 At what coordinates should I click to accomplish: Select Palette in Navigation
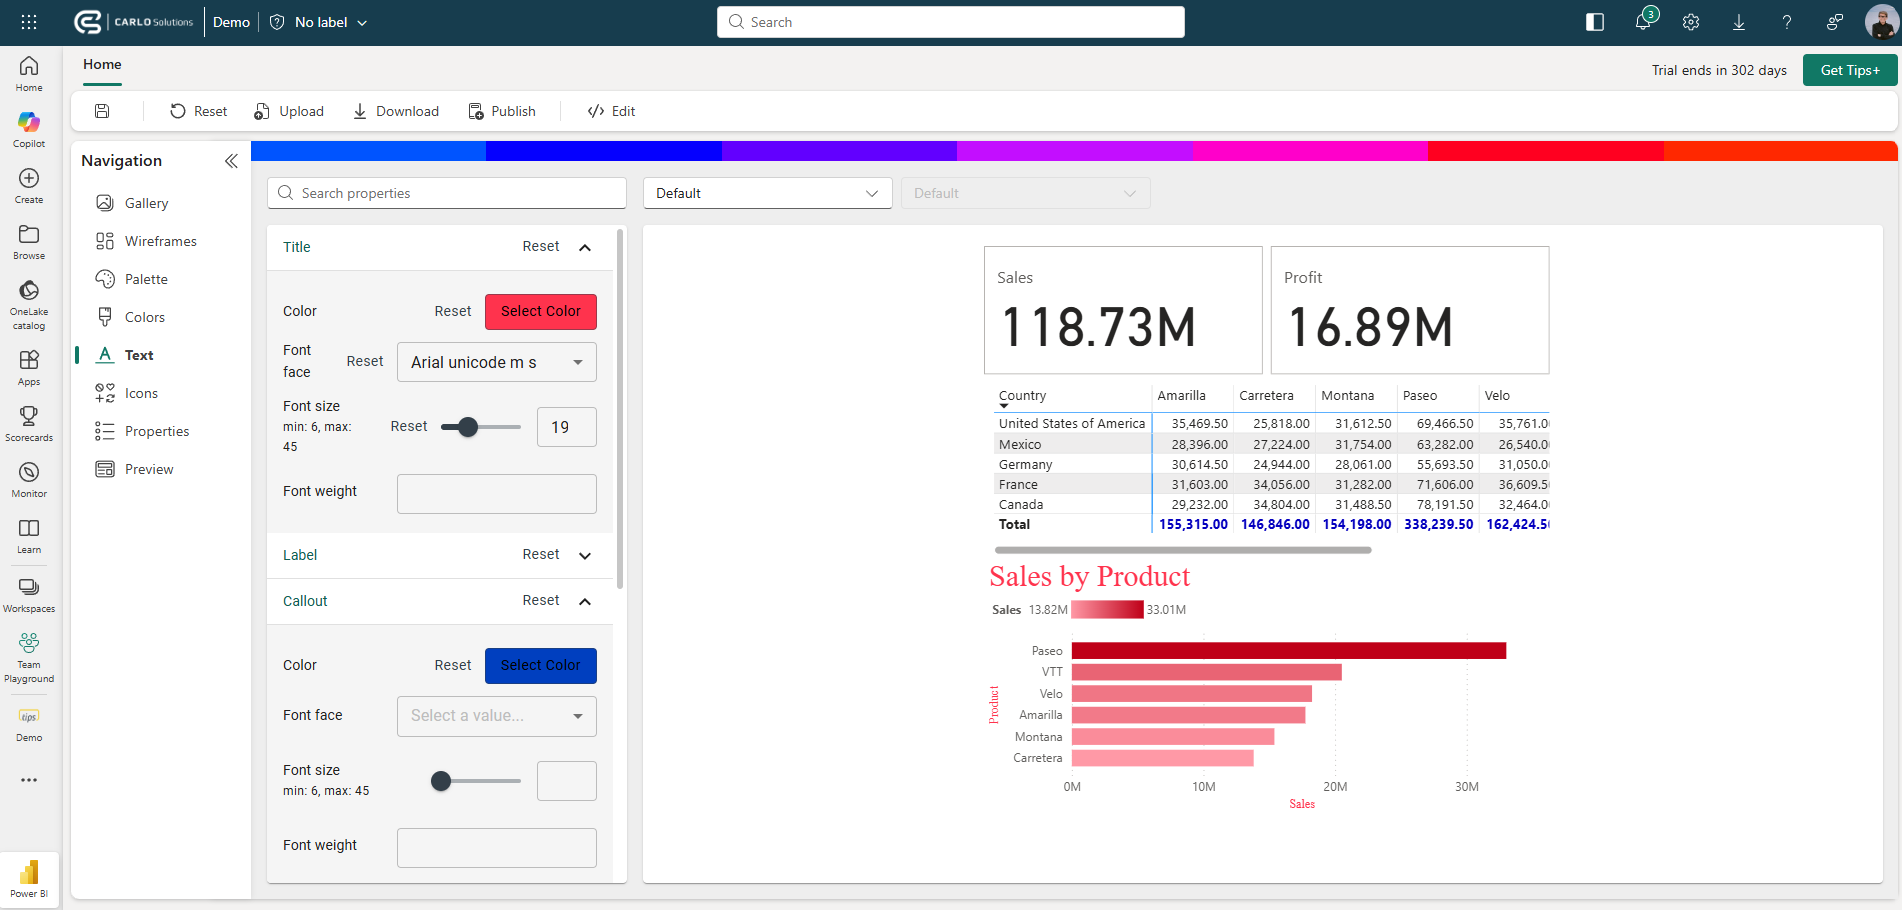pyautogui.click(x=146, y=279)
